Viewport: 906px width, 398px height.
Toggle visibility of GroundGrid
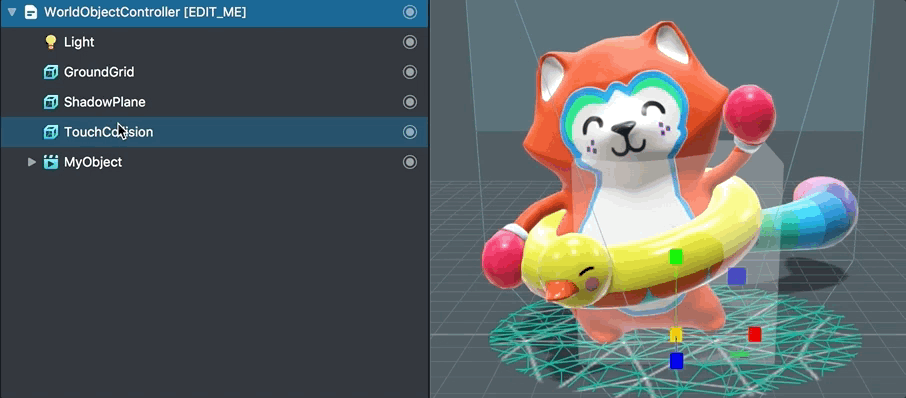[x=410, y=72]
